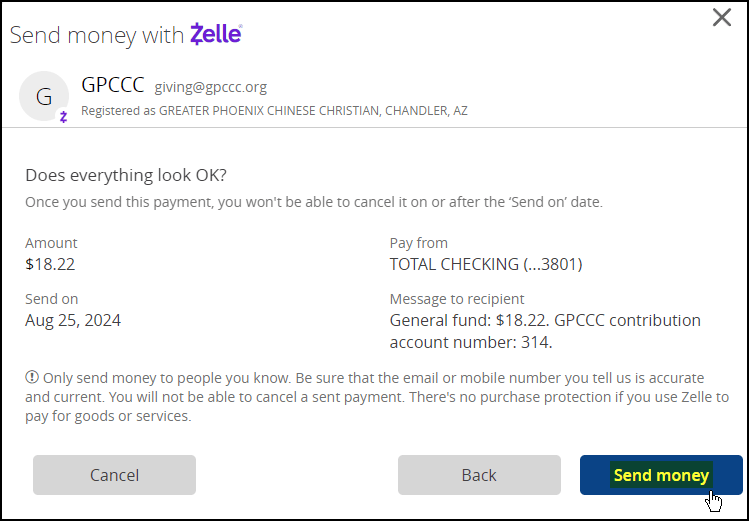Viewport: 749px width, 521px height.
Task: Click the 'Pay from' label
Action: pyautogui.click(x=418, y=243)
